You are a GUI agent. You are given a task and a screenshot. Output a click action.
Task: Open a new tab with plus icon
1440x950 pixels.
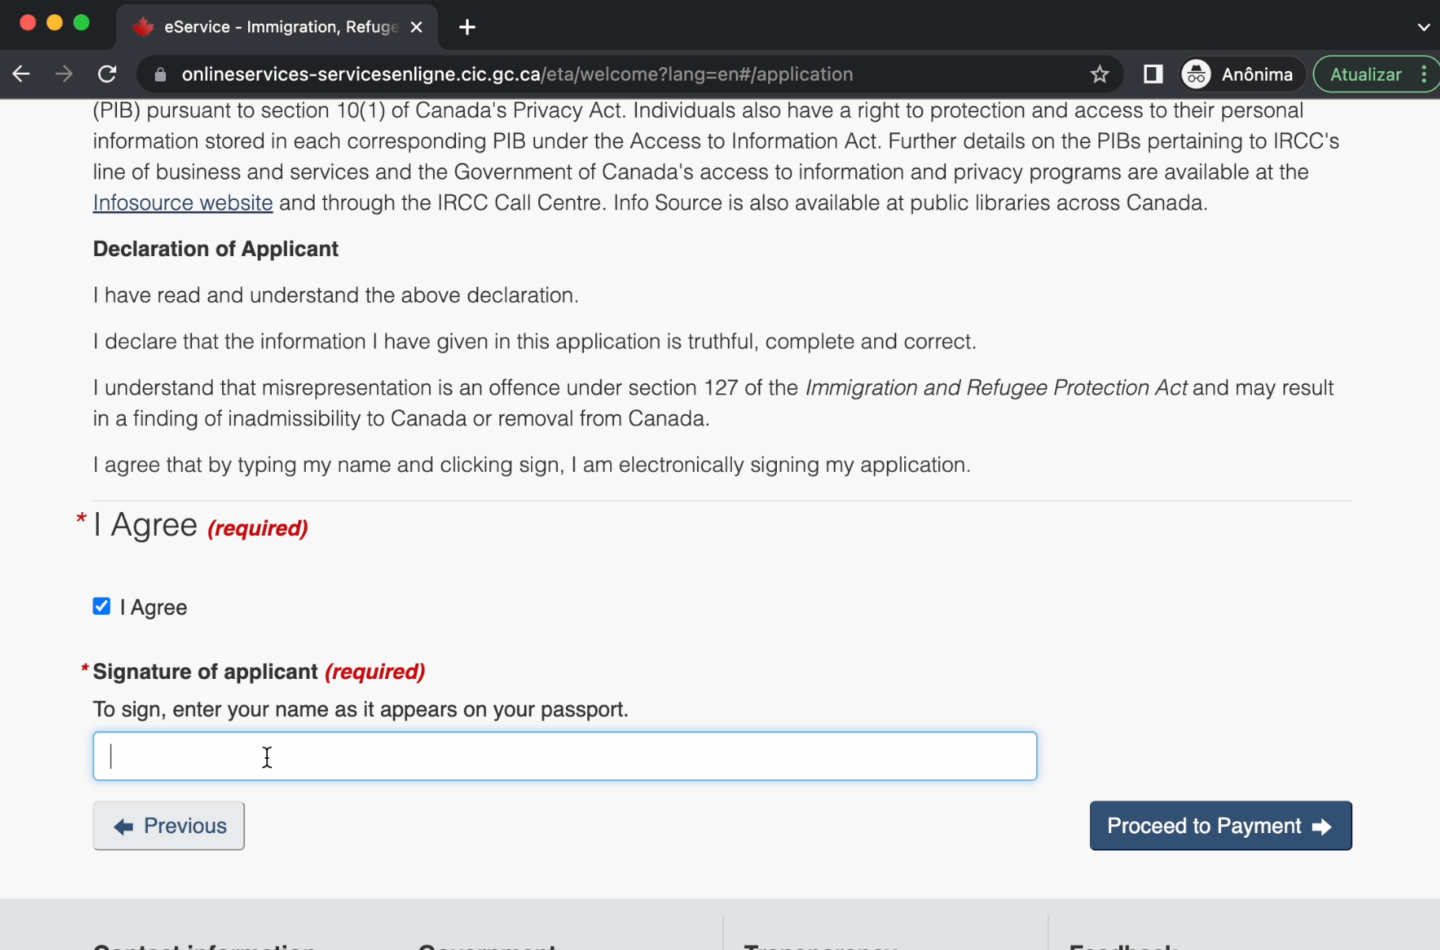[x=467, y=27]
